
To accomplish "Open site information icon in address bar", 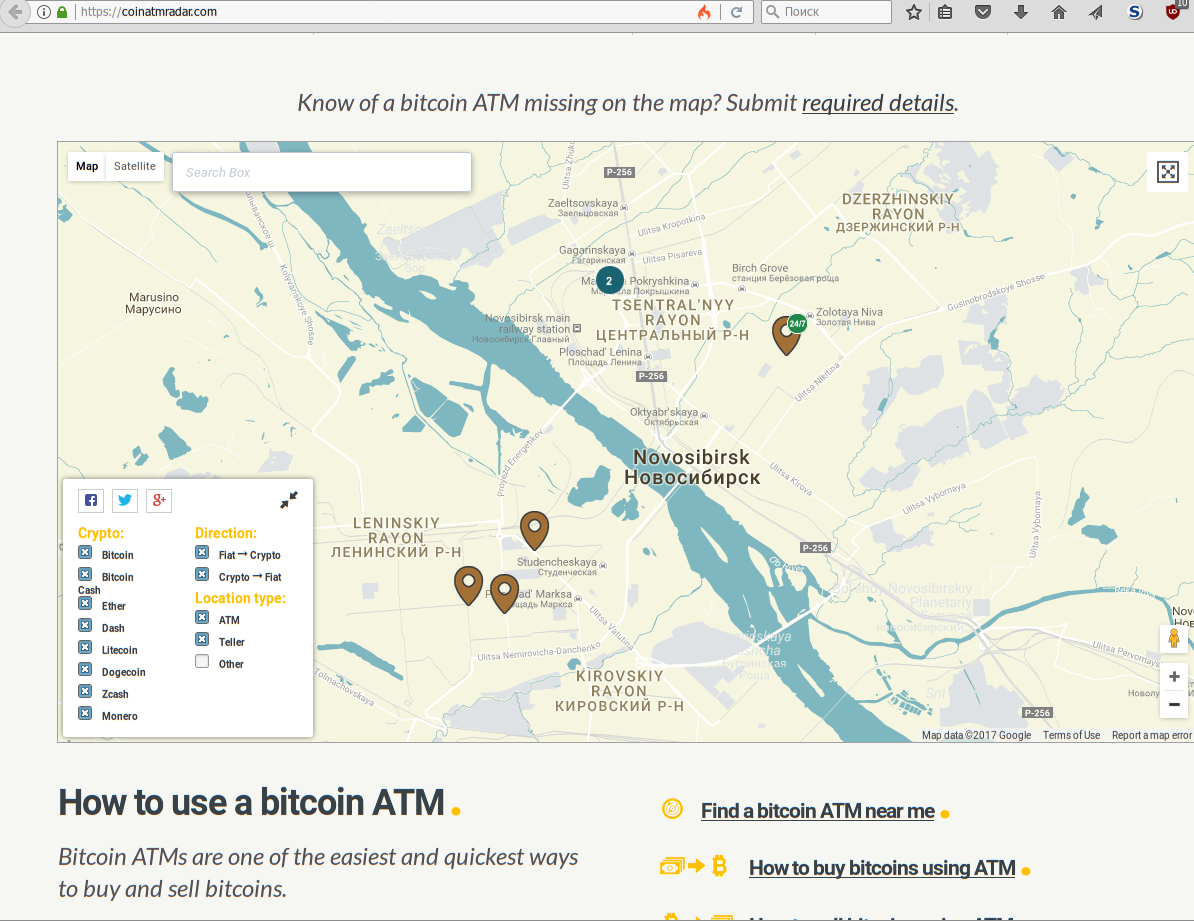I will [43, 11].
